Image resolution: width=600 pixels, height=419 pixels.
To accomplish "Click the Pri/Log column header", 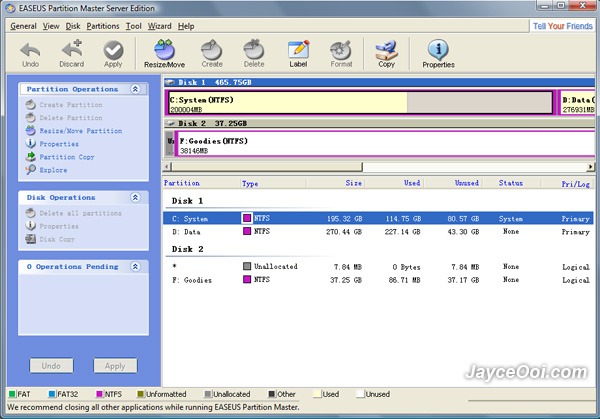I will tap(567, 183).
